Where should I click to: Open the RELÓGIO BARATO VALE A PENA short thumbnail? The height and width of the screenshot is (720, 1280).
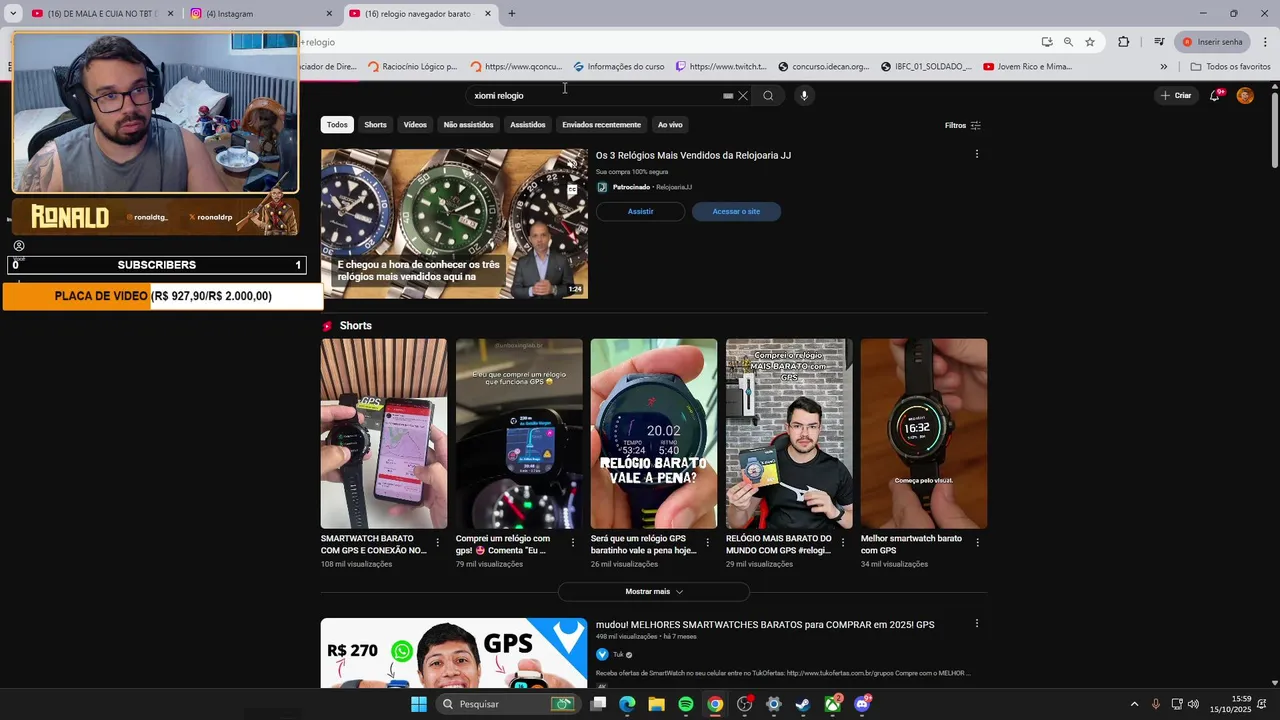coord(654,433)
